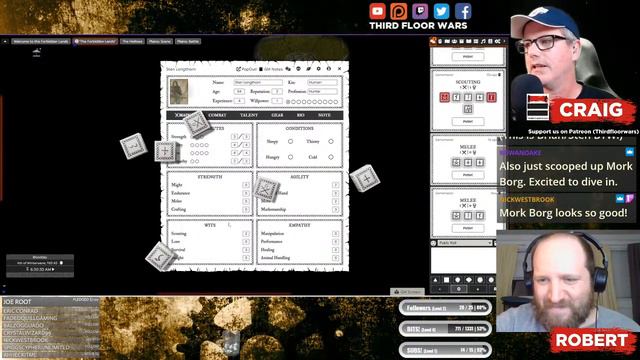Roll the Might skill

point(177,185)
